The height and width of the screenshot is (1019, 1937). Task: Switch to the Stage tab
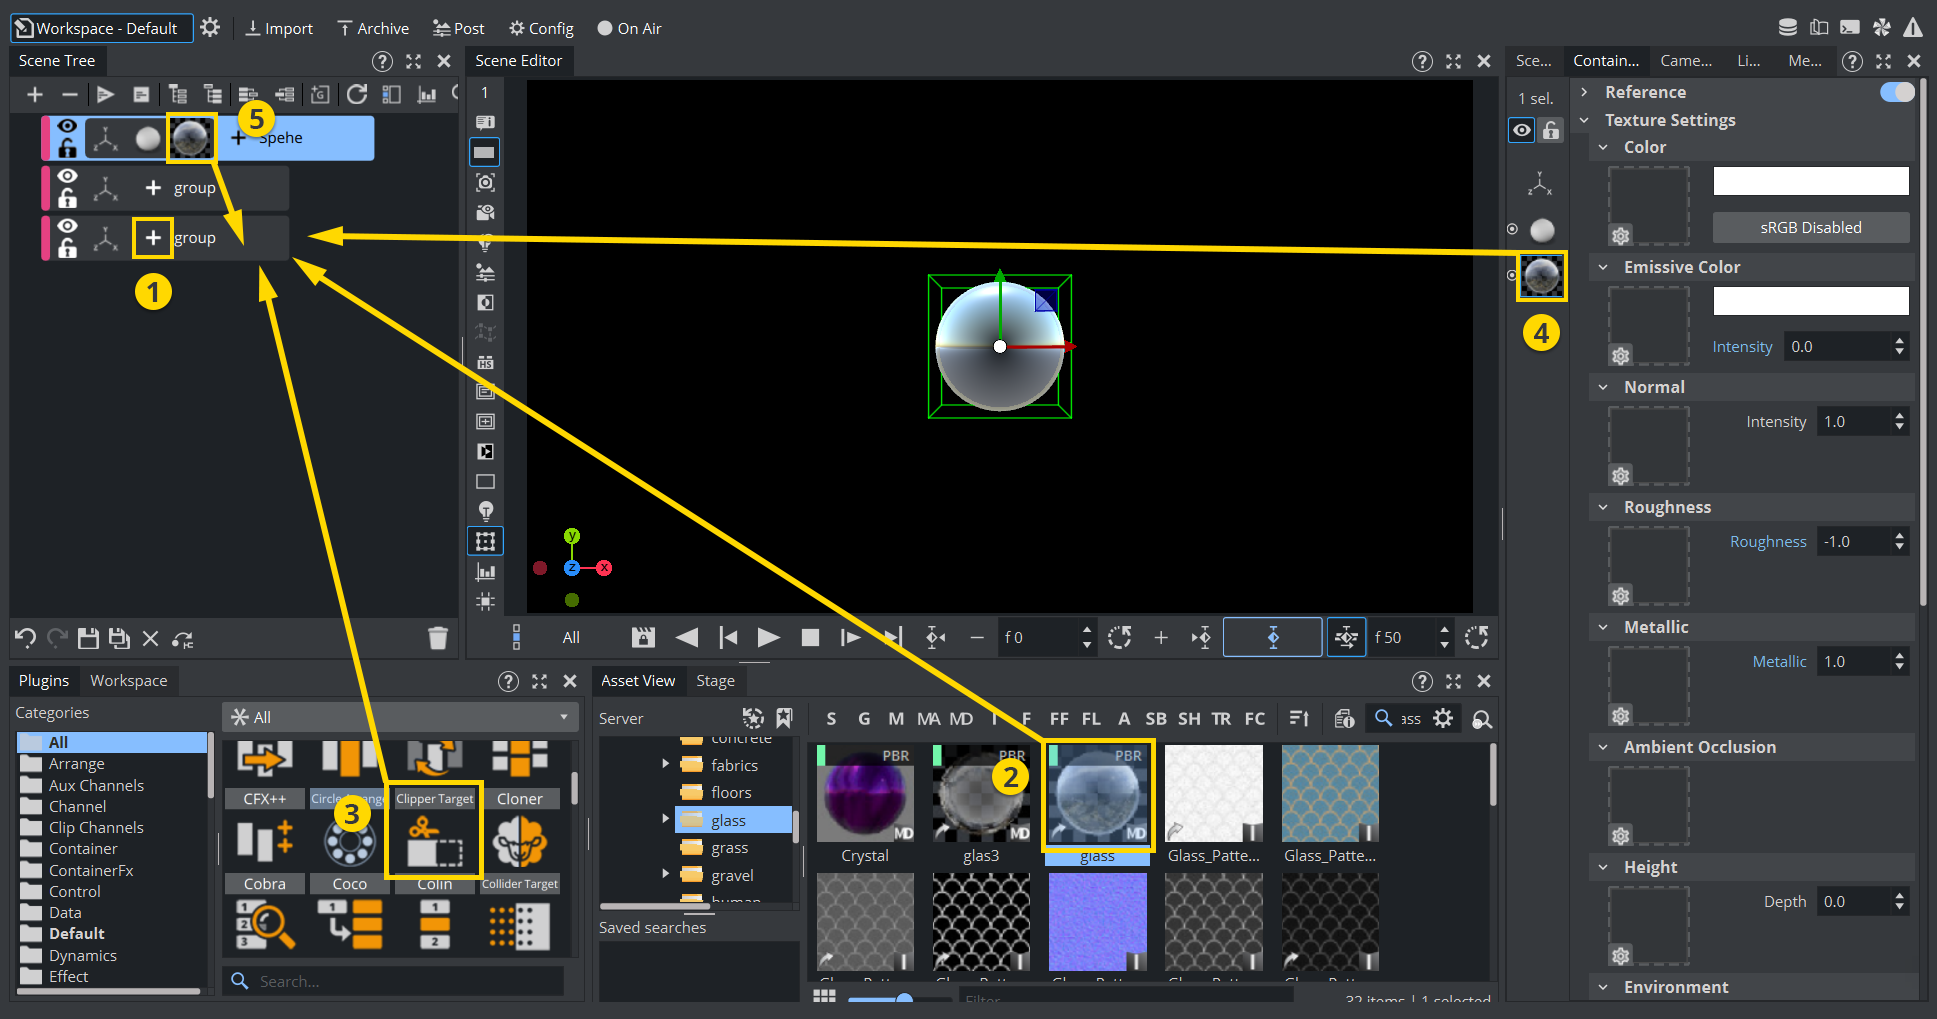click(715, 680)
